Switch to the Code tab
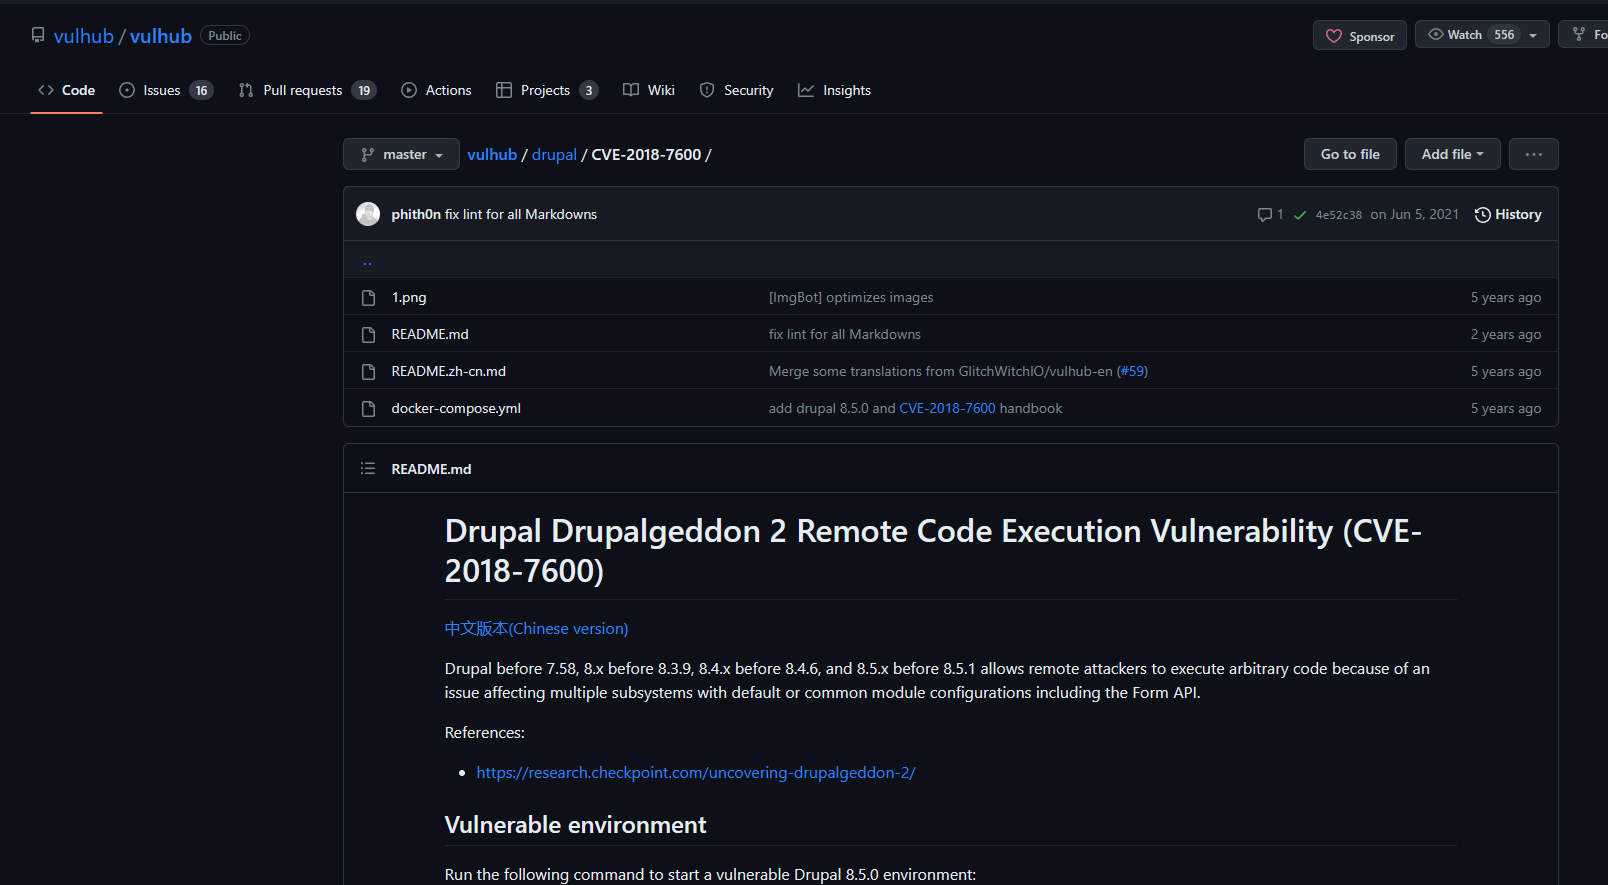 click(67, 90)
